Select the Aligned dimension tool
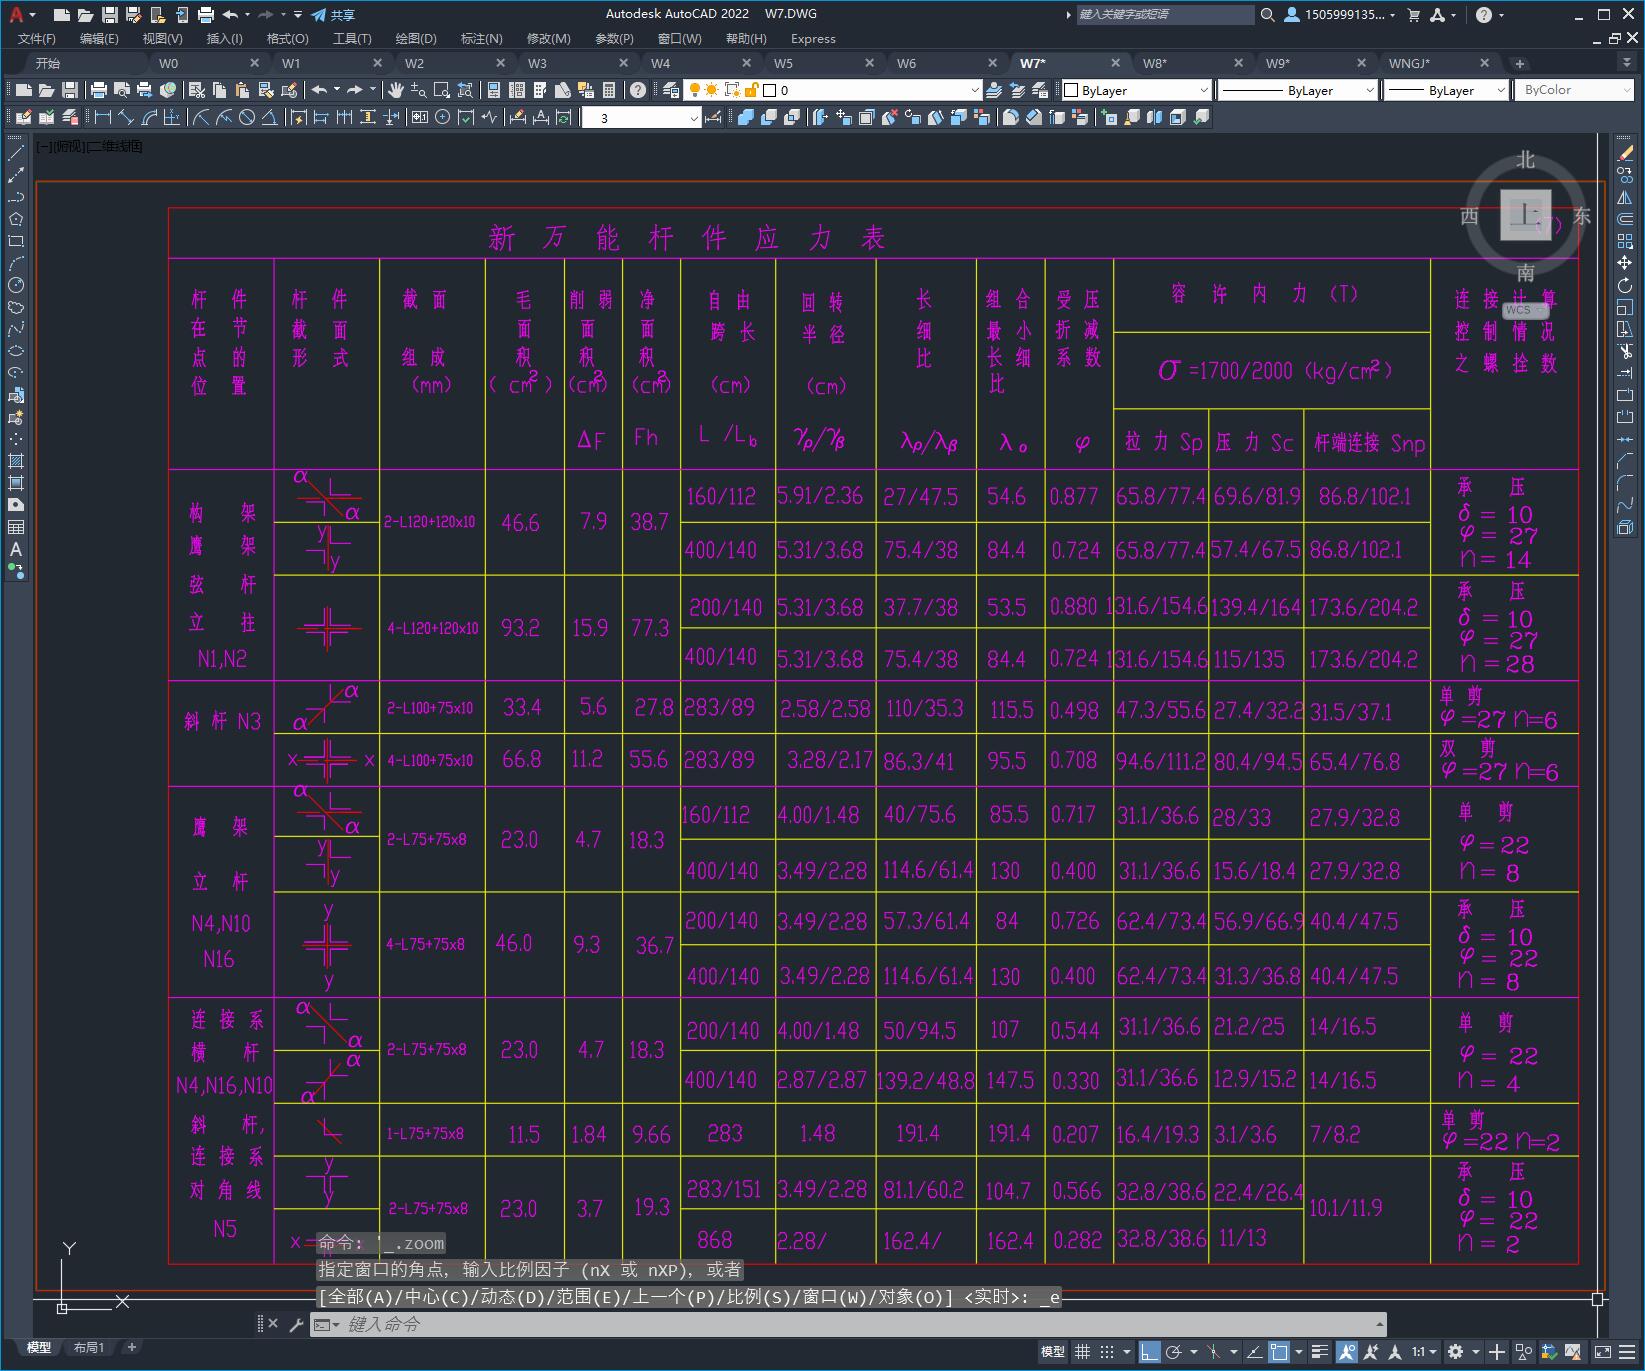The width and height of the screenshot is (1645, 1371). click(126, 117)
